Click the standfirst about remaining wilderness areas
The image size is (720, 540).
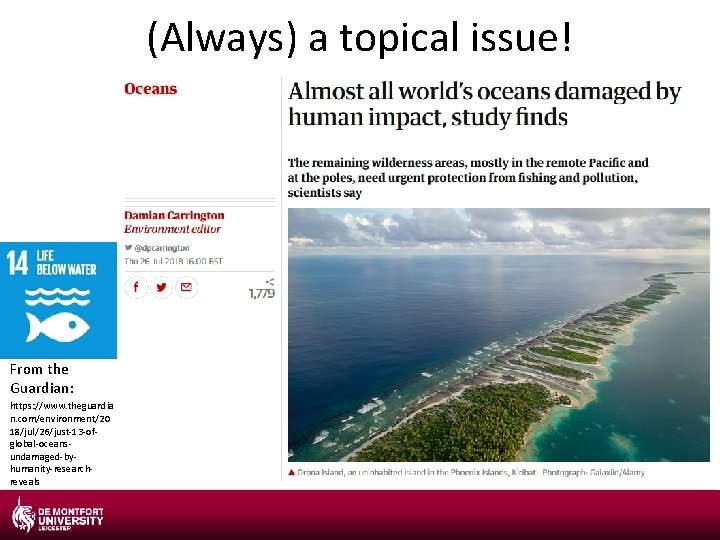468,178
